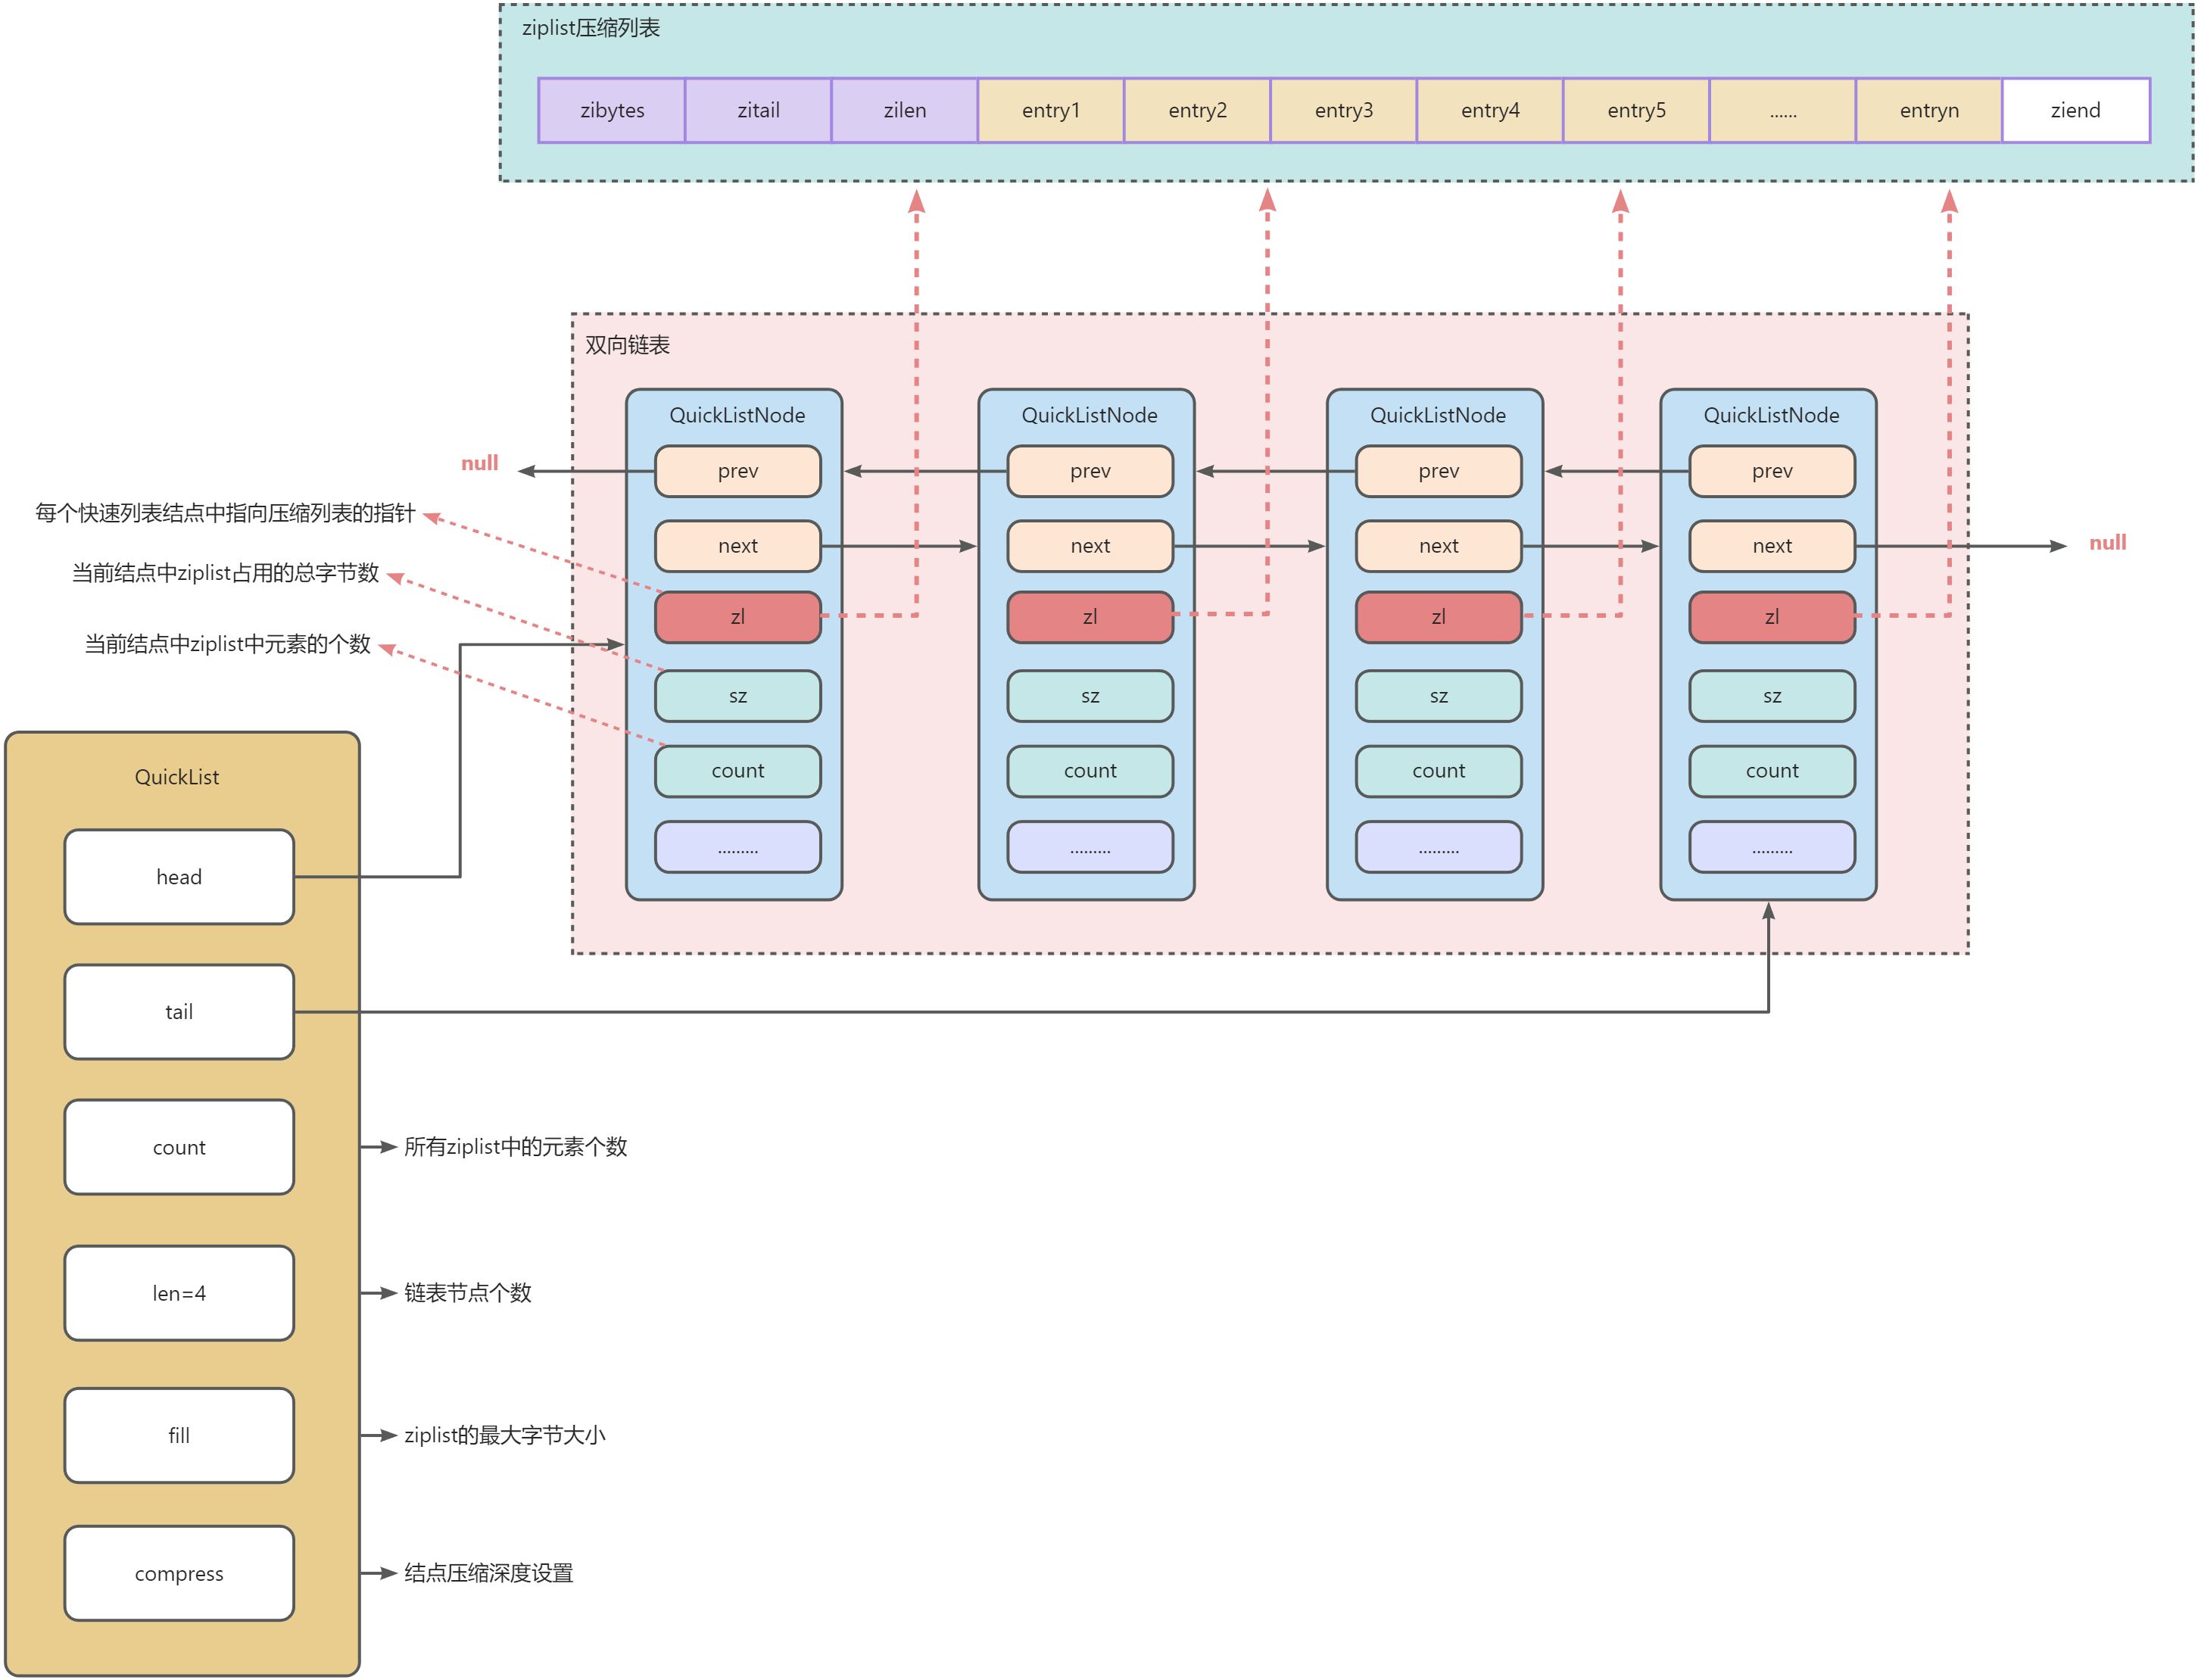Select the ziplist的最大字节大小 annotation

click(504, 1436)
